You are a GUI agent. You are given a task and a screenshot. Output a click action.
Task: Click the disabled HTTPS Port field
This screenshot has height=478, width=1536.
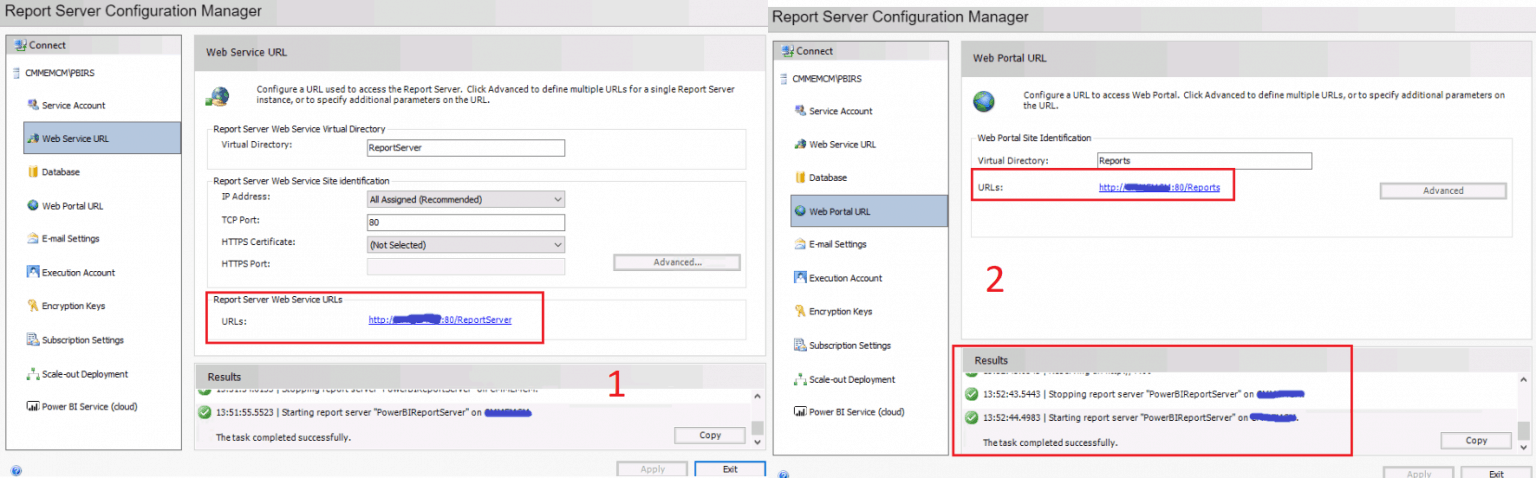coord(466,266)
